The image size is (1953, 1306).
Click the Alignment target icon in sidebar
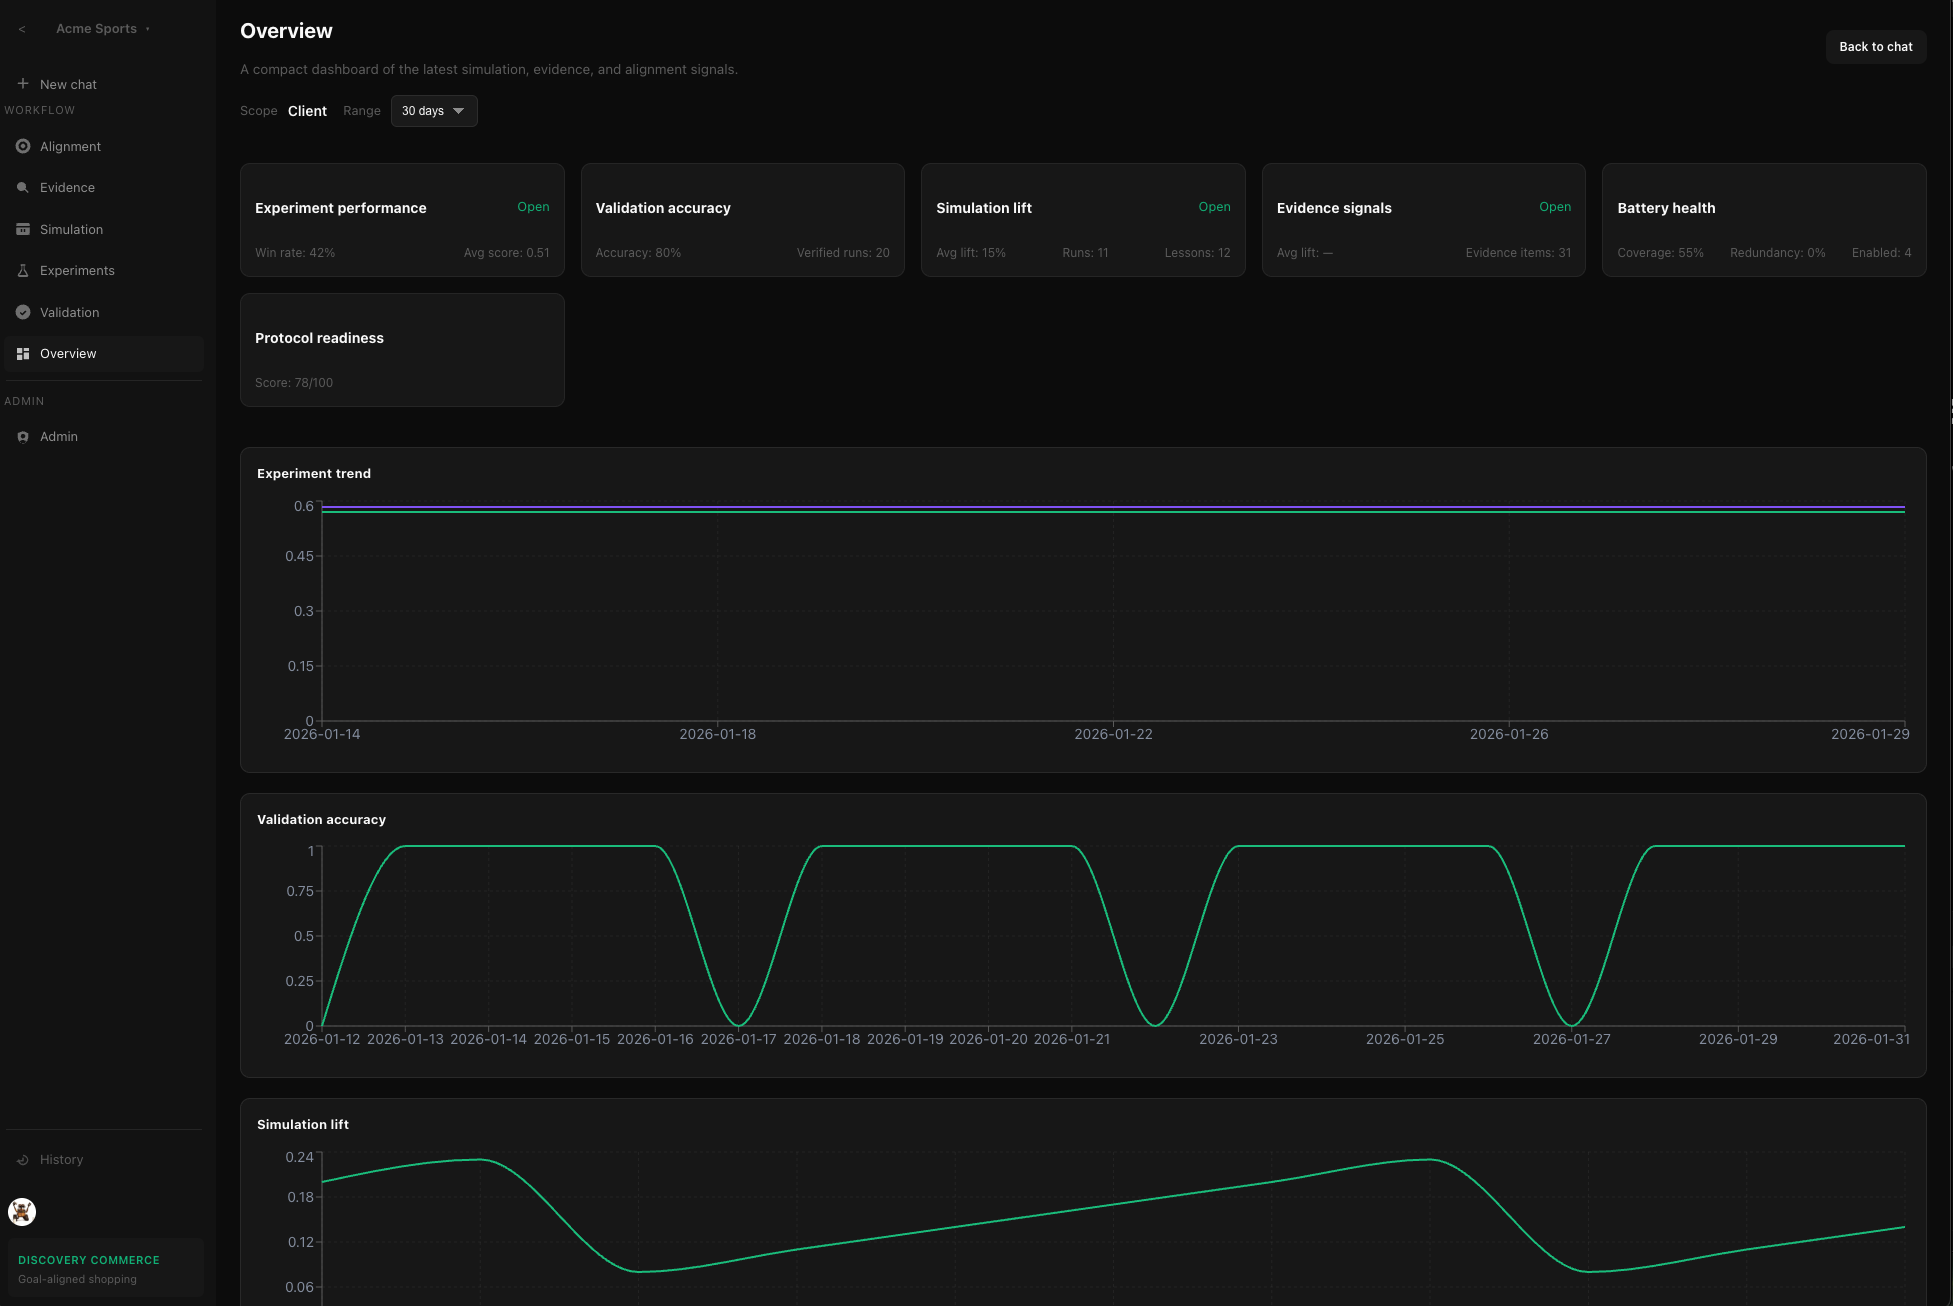(x=23, y=146)
